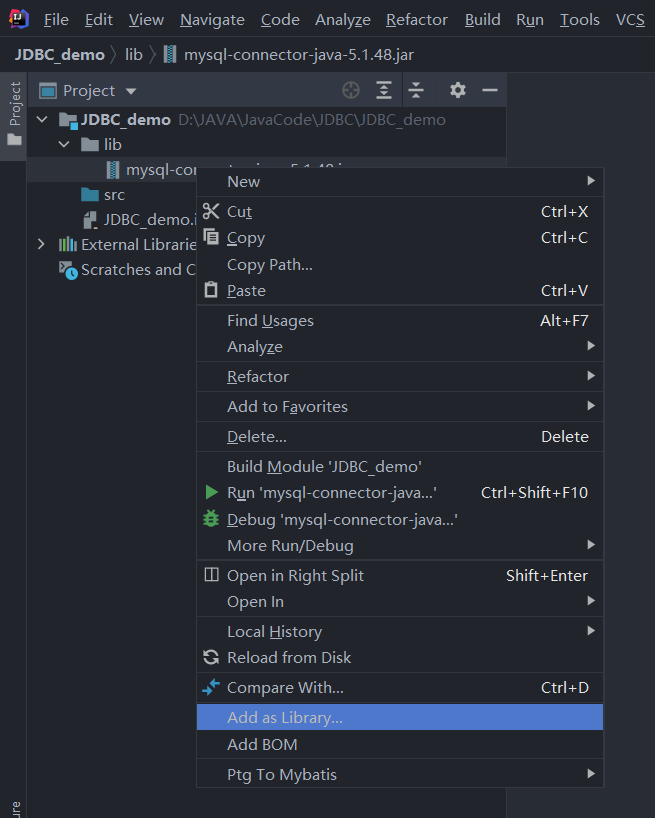655x818 pixels.
Task: Hide the Project panel with minus icon
Action: [x=490, y=90]
